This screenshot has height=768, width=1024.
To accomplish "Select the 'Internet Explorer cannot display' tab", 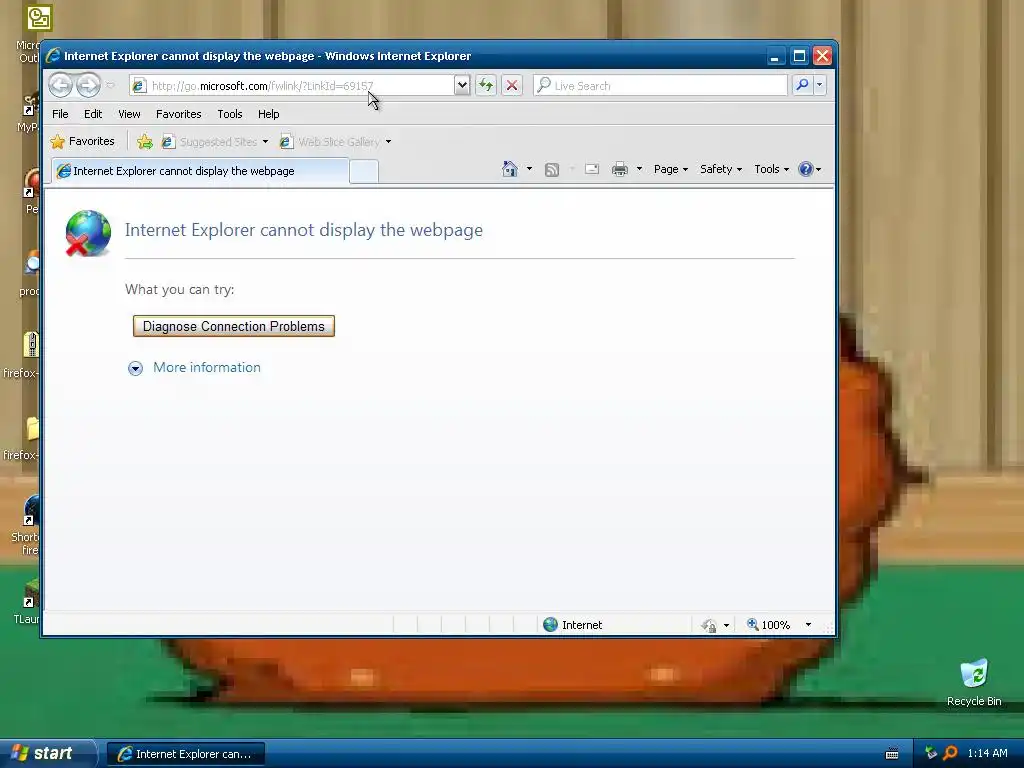I will point(200,171).
